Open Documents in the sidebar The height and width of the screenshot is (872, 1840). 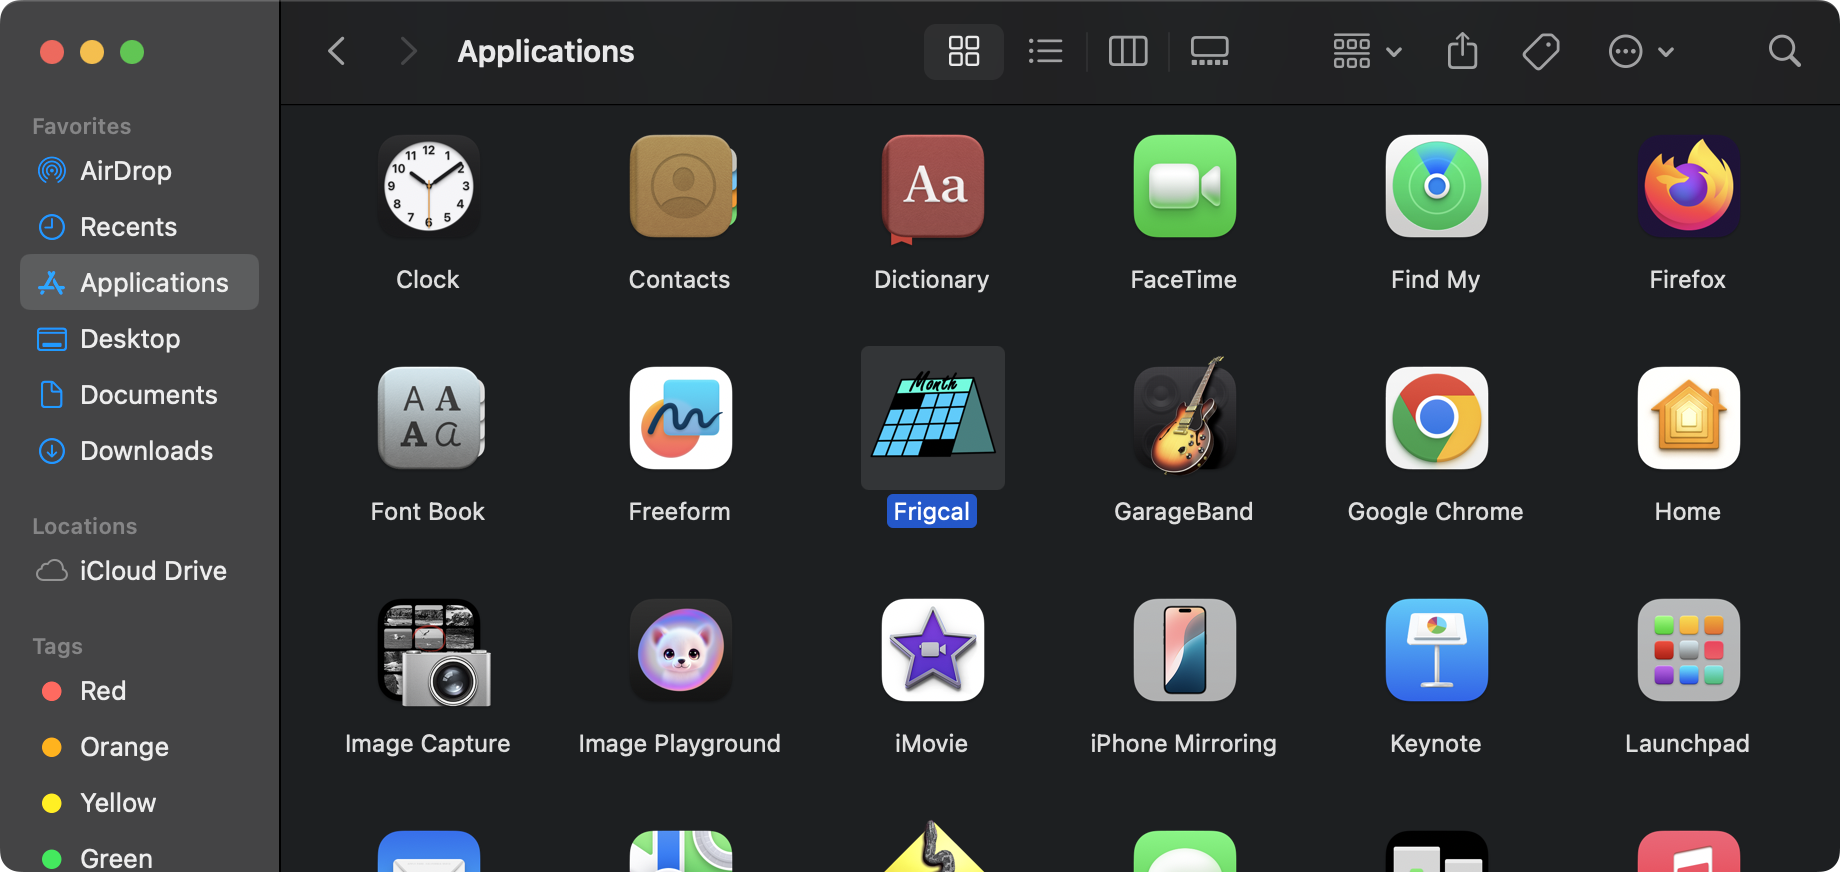click(x=139, y=395)
